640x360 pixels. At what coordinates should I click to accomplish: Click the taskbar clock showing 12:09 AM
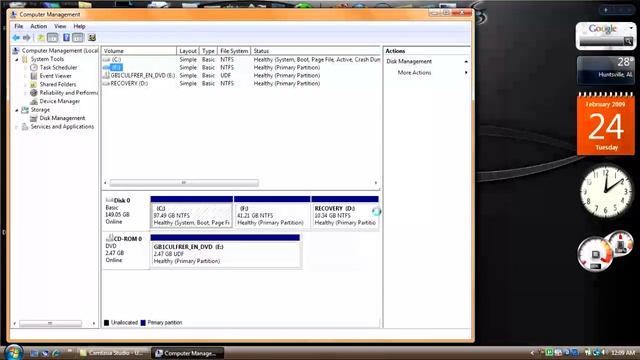pyautogui.click(x=623, y=353)
